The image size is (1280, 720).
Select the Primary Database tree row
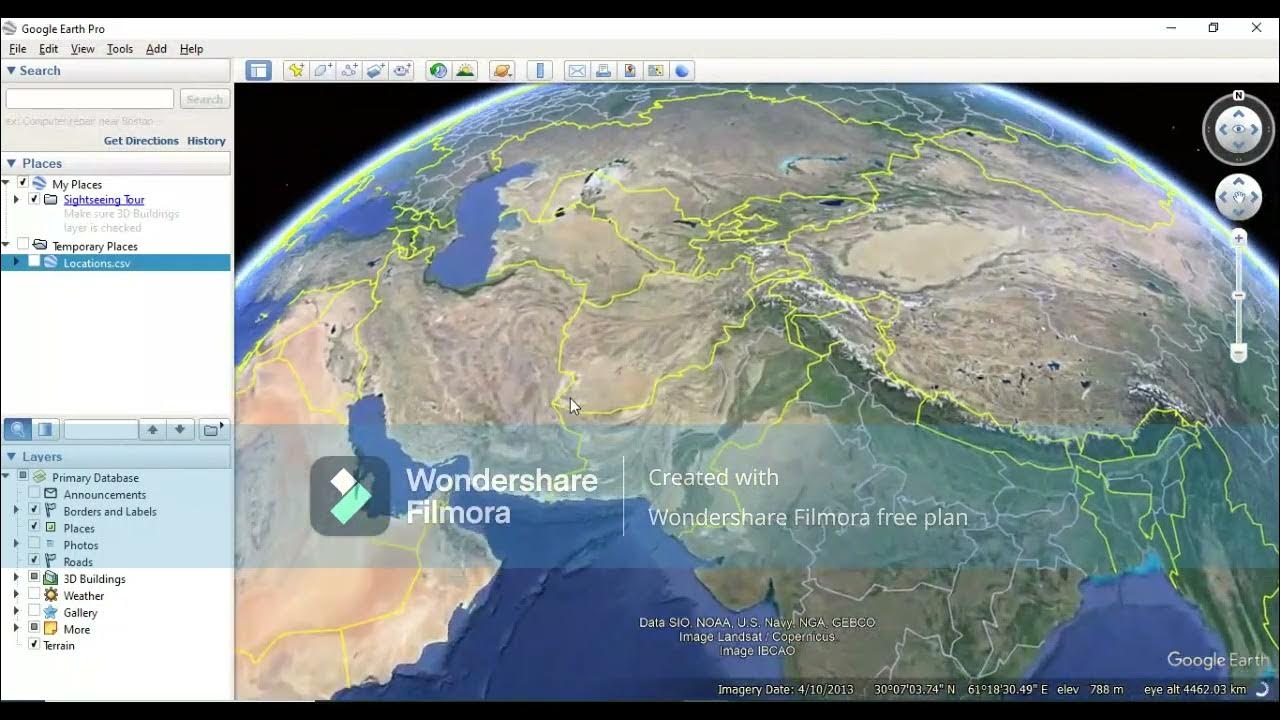pyautogui.click(x=95, y=477)
